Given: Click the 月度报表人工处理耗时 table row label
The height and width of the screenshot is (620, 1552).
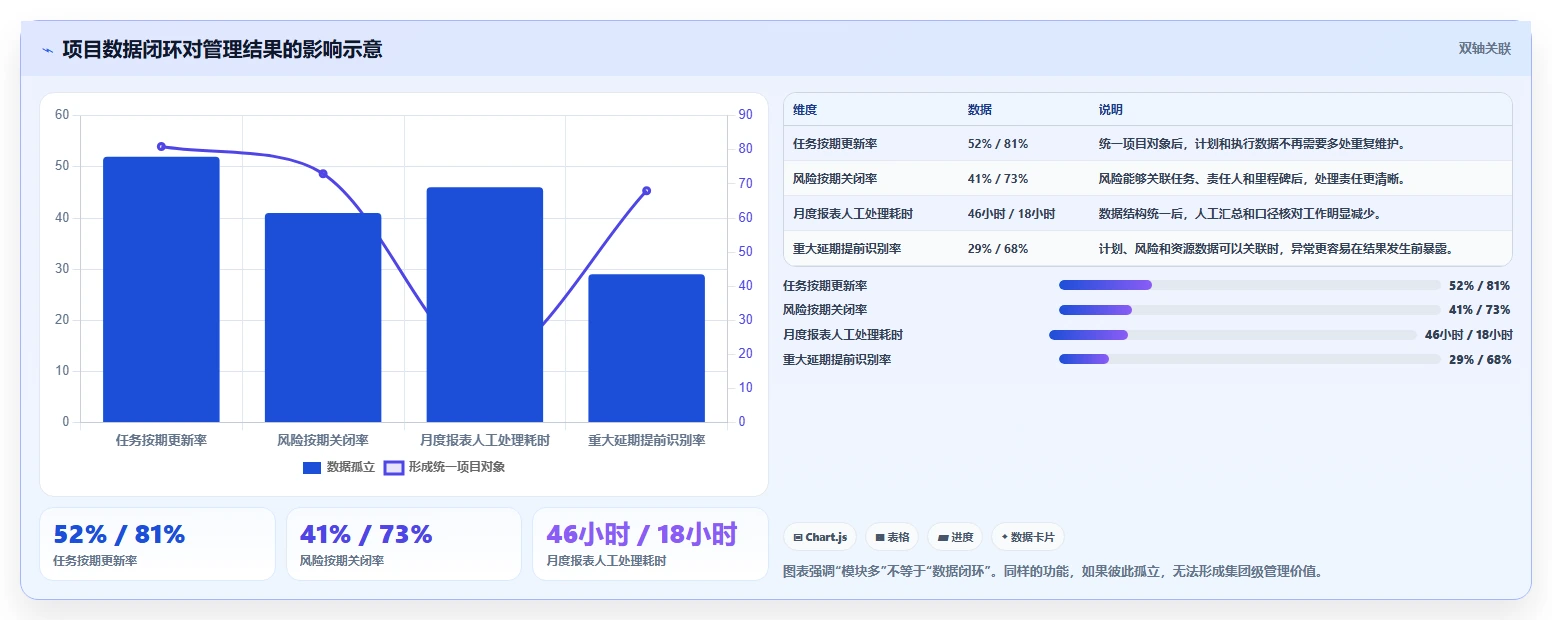Looking at the screenshot, I should click(853, 214).
